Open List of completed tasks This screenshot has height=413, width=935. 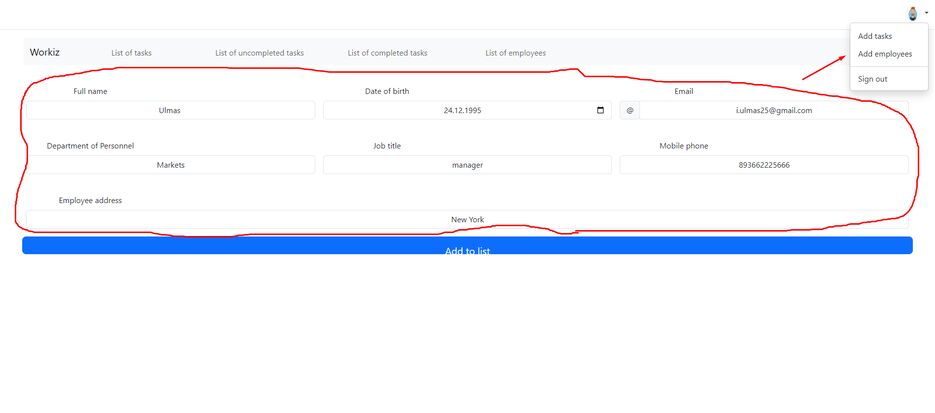point(387,53)
